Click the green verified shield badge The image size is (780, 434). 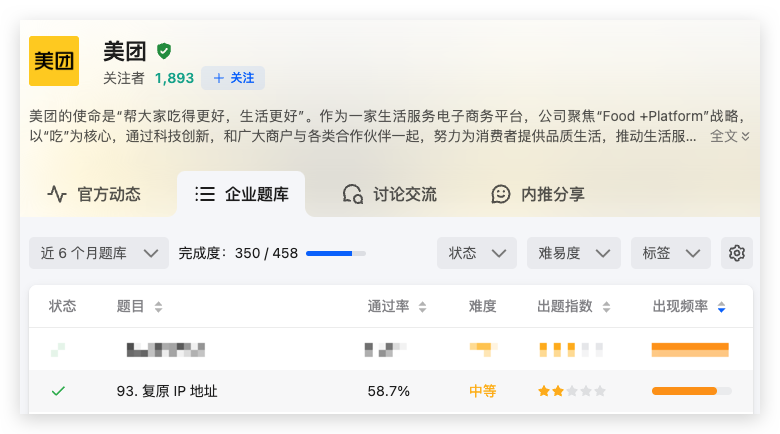coord(164,51)
